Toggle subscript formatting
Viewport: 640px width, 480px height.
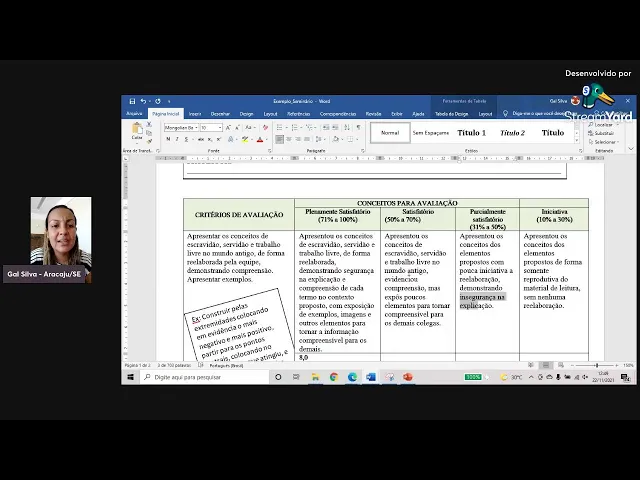[210, 140]
